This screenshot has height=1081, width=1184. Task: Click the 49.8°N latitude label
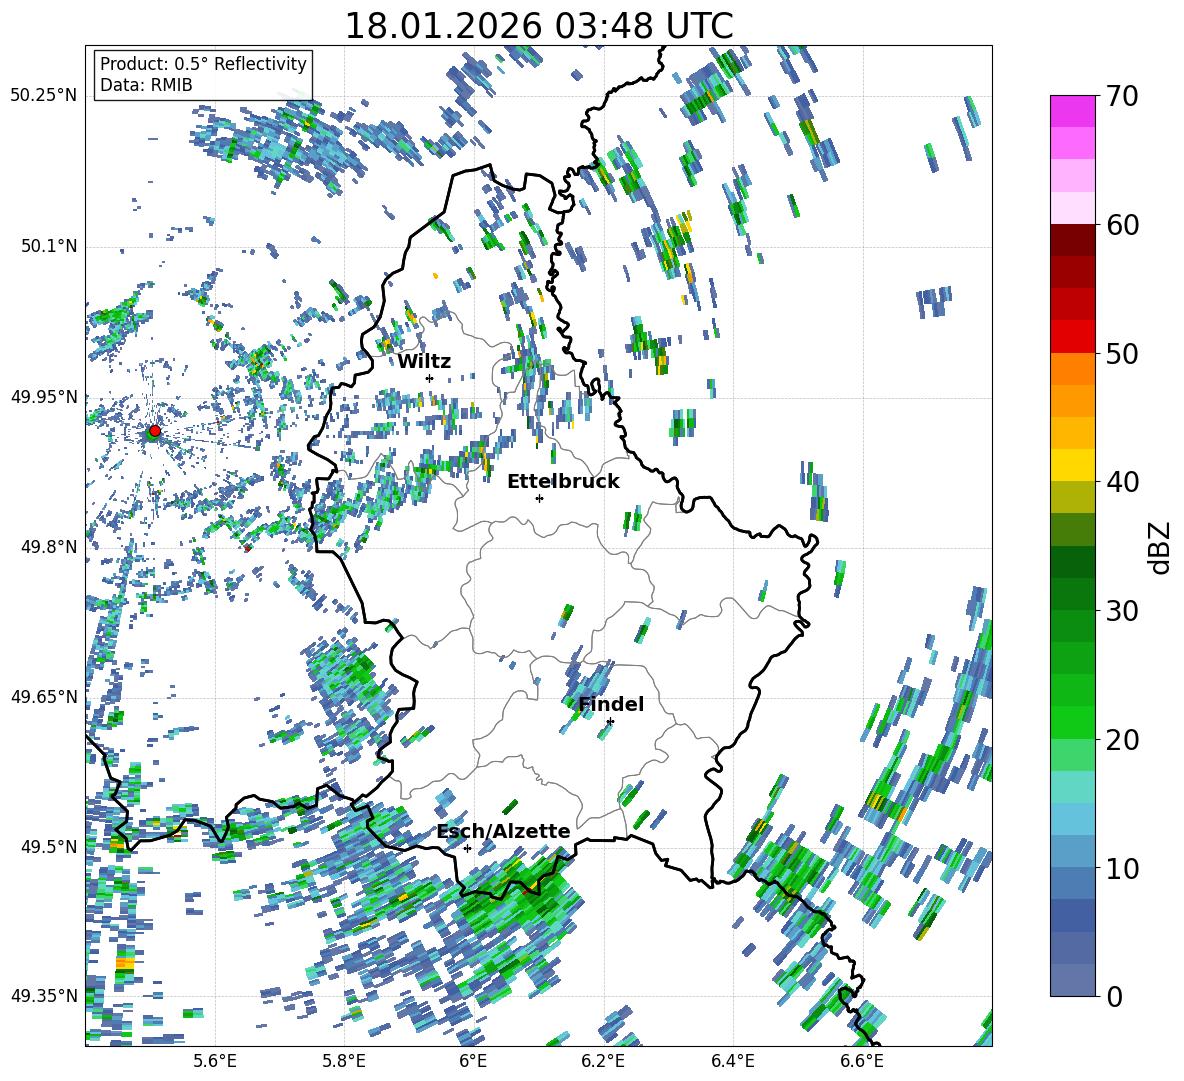point(49,547)
